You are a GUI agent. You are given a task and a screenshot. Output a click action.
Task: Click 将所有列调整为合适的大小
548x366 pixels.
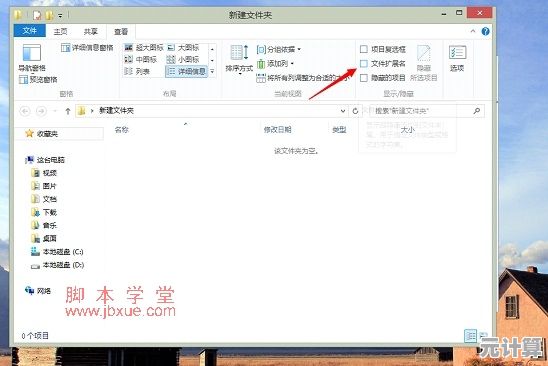(303, 78)
